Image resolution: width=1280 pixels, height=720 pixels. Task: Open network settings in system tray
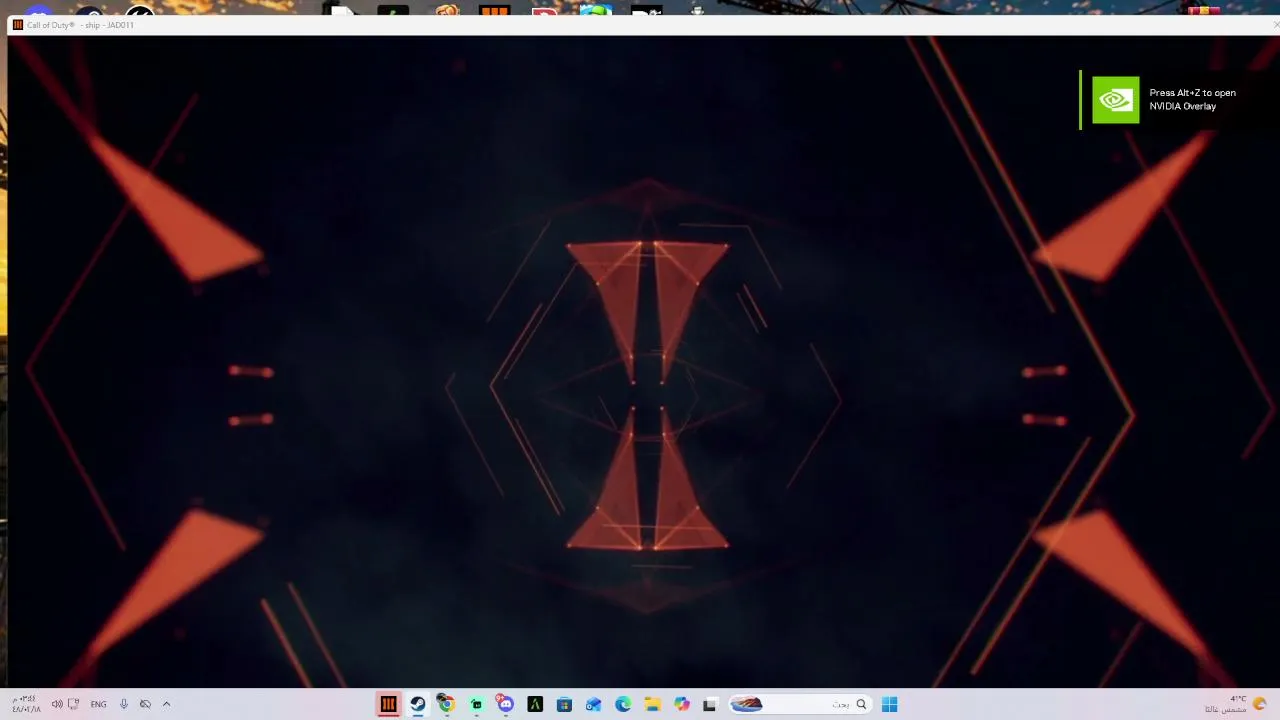point(73,704)
